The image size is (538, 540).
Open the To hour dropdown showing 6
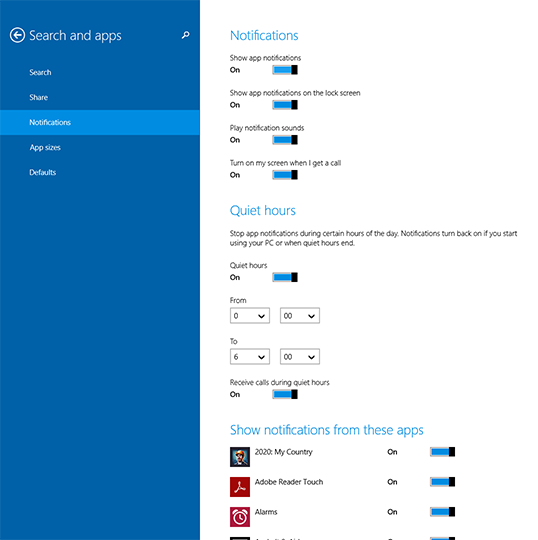coord(250,356)
